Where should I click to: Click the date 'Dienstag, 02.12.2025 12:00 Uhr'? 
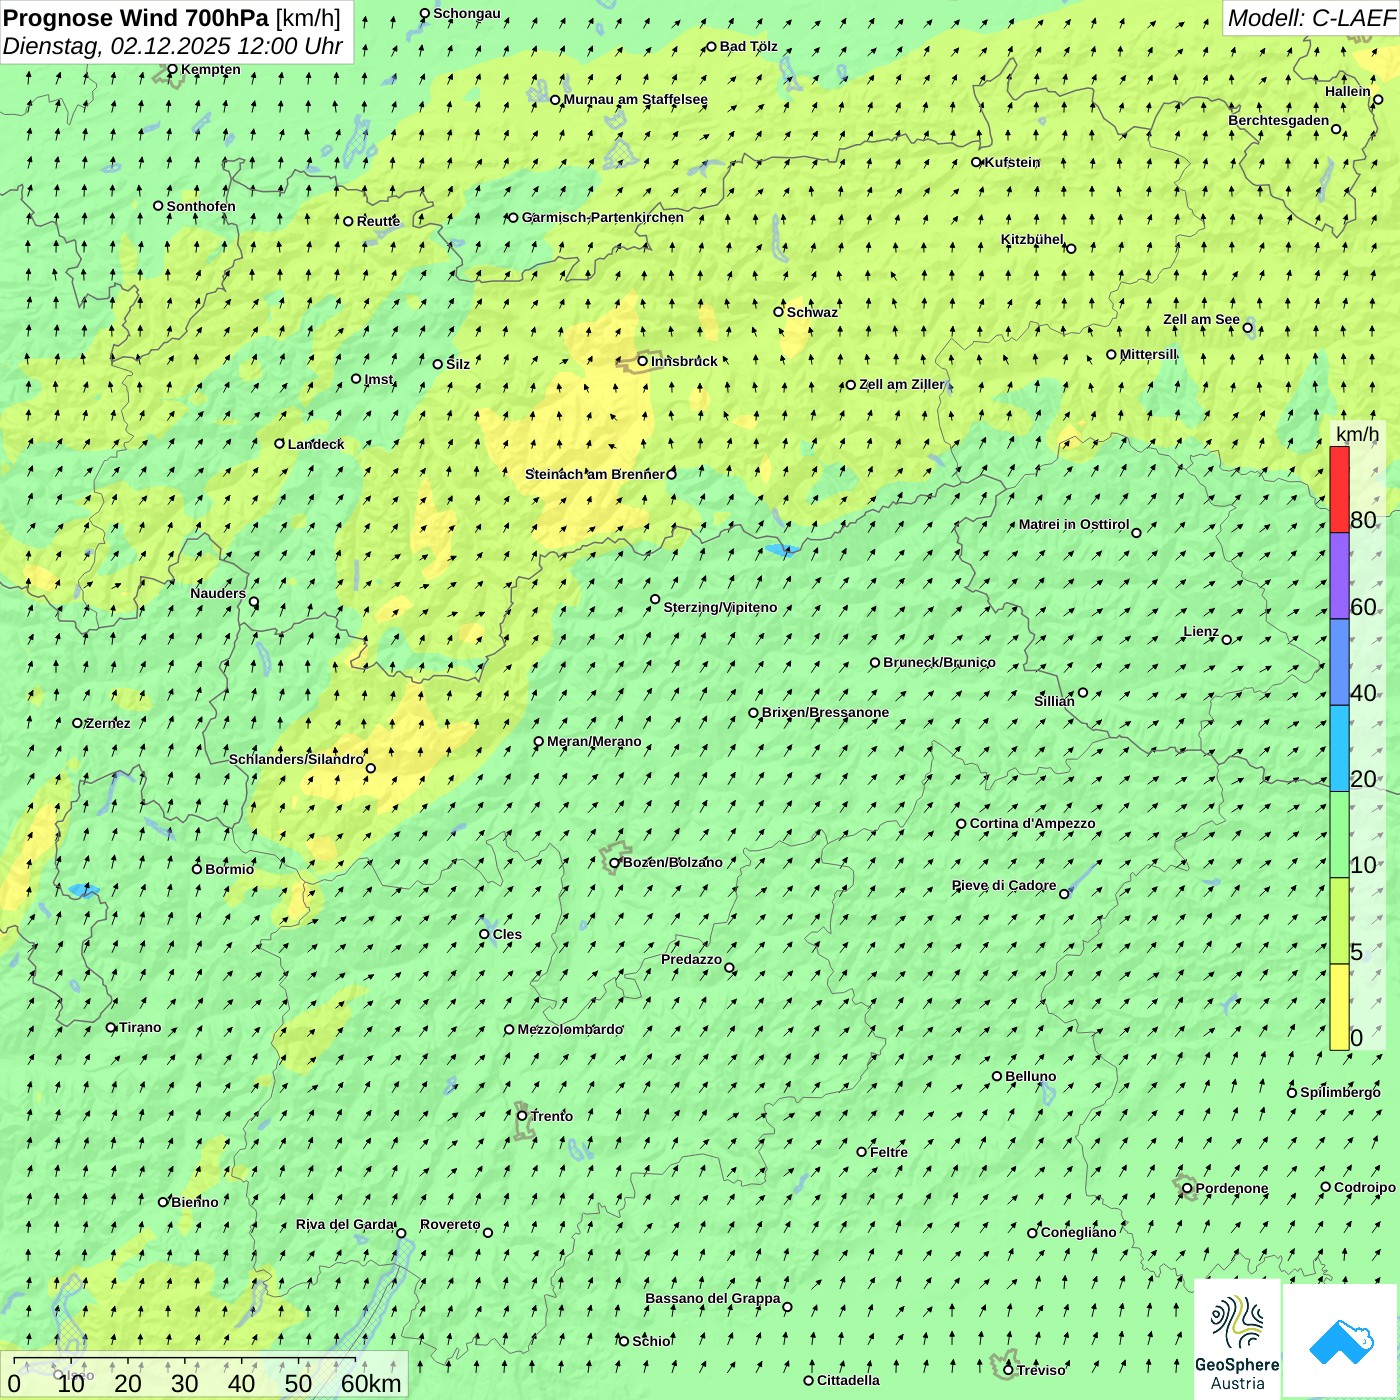tap(172, 46)
